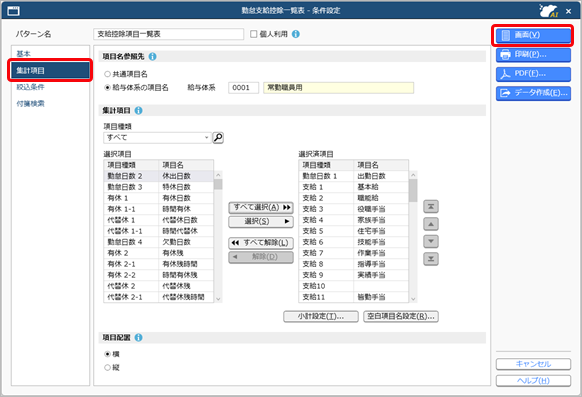The width and height of the screenshot is (582, 397).
Task: Click the AI assistant icon in title bar
Action: (x=549, y=10)
